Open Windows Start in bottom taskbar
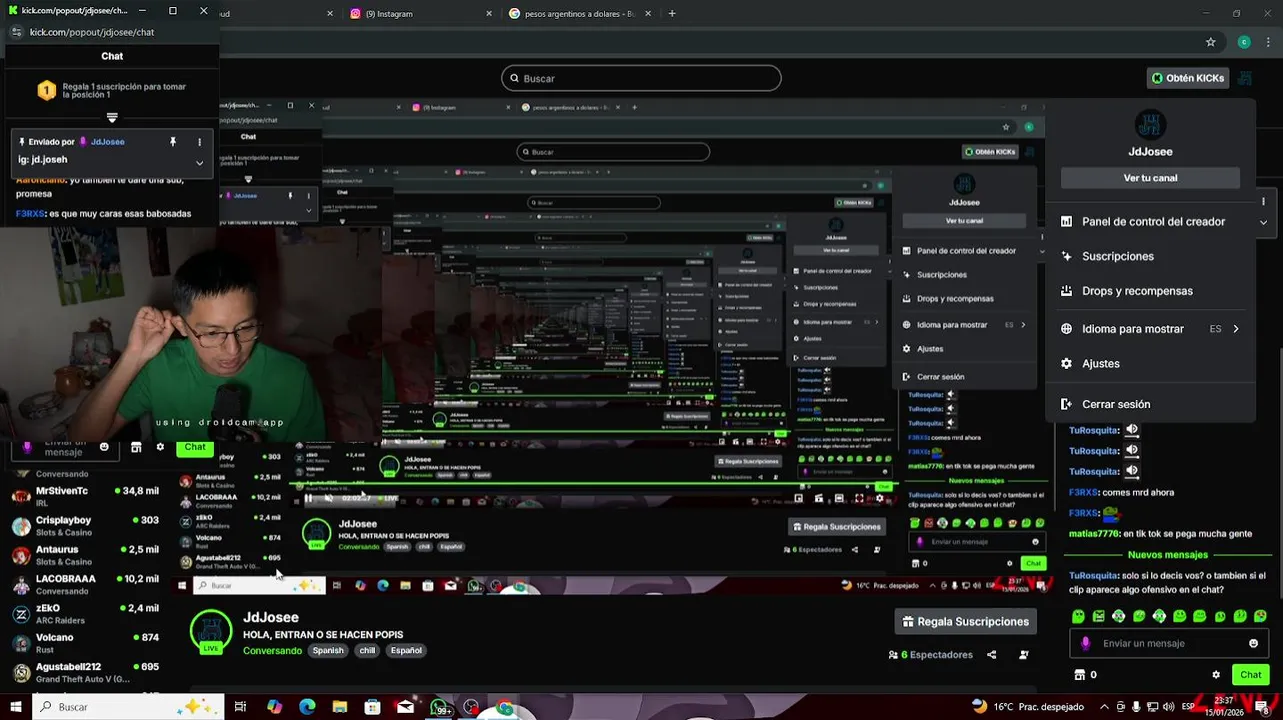The height and width of the screenshot is (720, 1283). 16,707
